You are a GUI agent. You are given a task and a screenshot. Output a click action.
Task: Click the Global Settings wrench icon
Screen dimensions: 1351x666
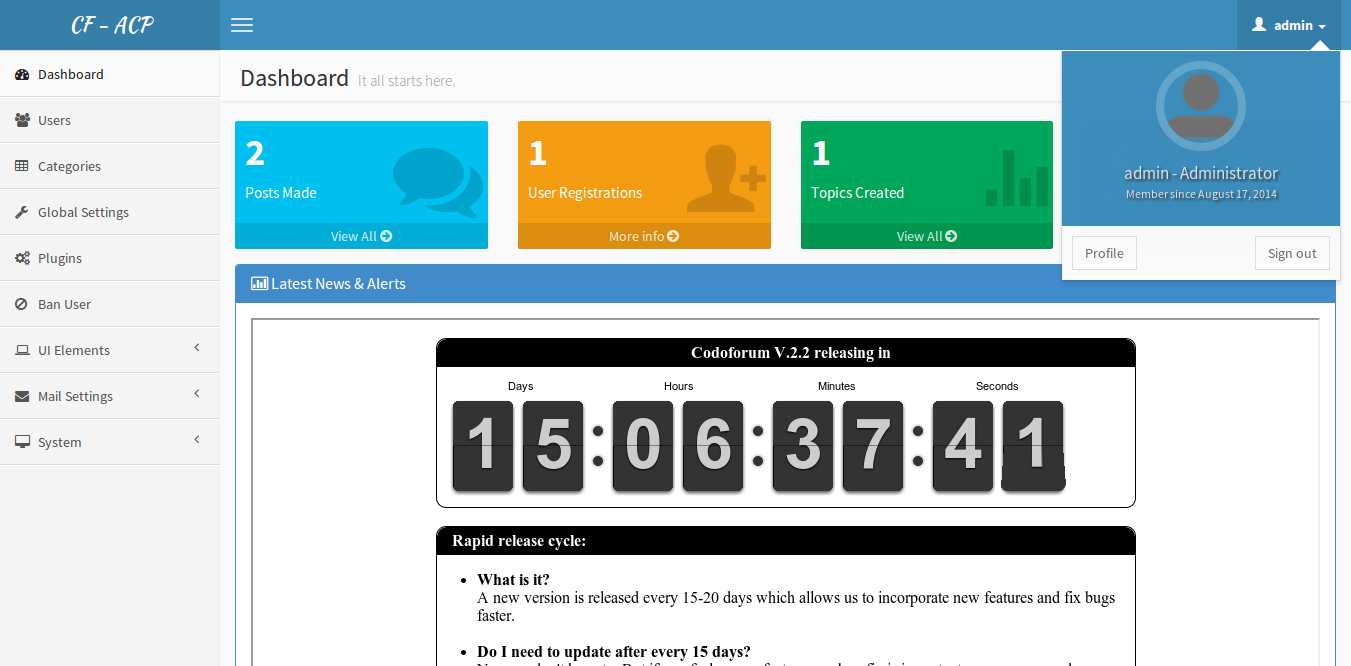point(22,212)
